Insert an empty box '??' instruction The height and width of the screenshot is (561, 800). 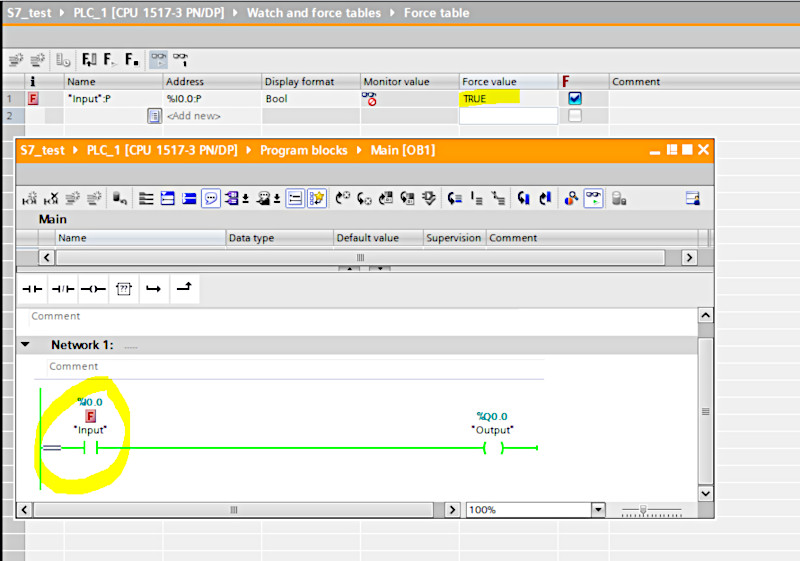click(123, 289)
